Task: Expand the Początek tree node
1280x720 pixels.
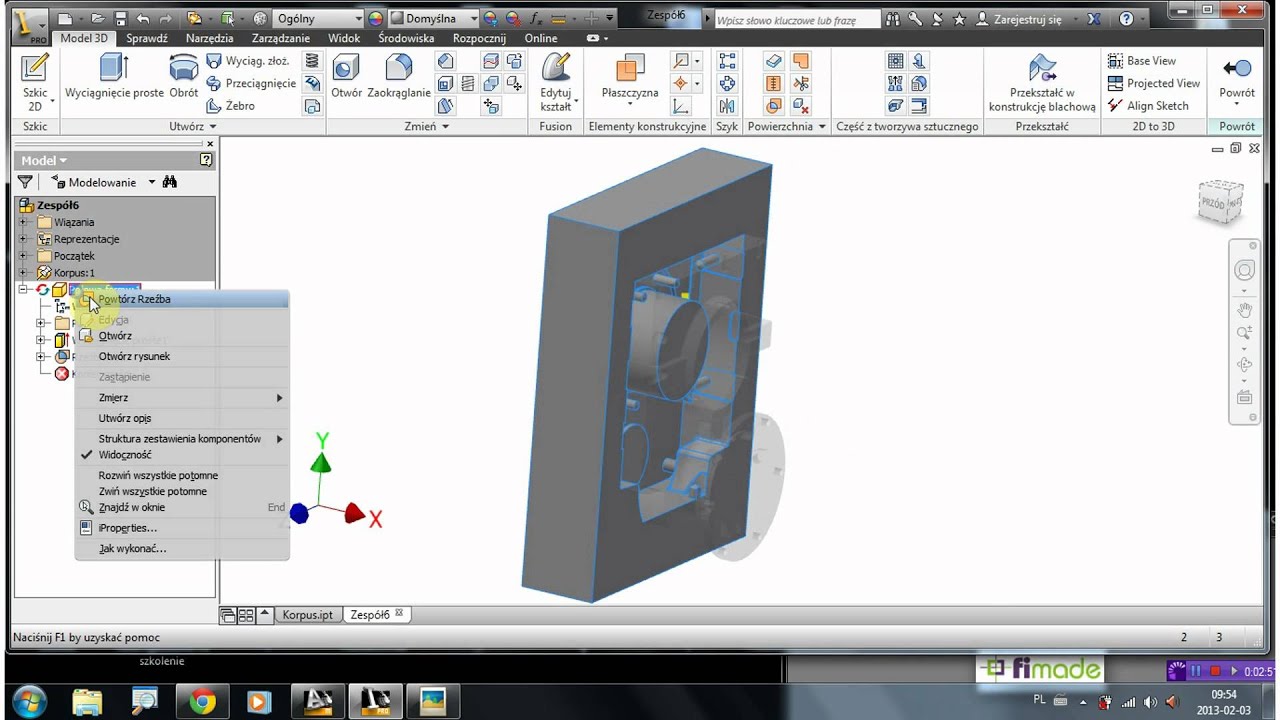Action: click(24, 256)
